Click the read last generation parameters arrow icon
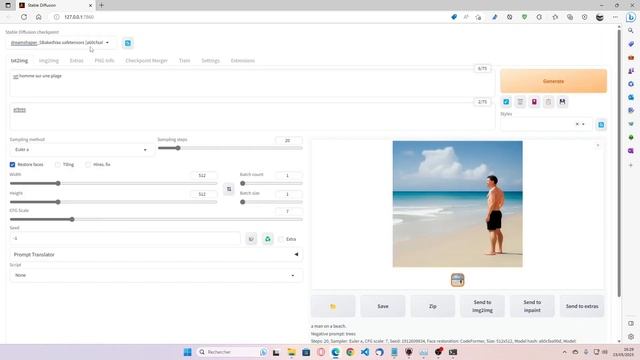 (506, 102)
